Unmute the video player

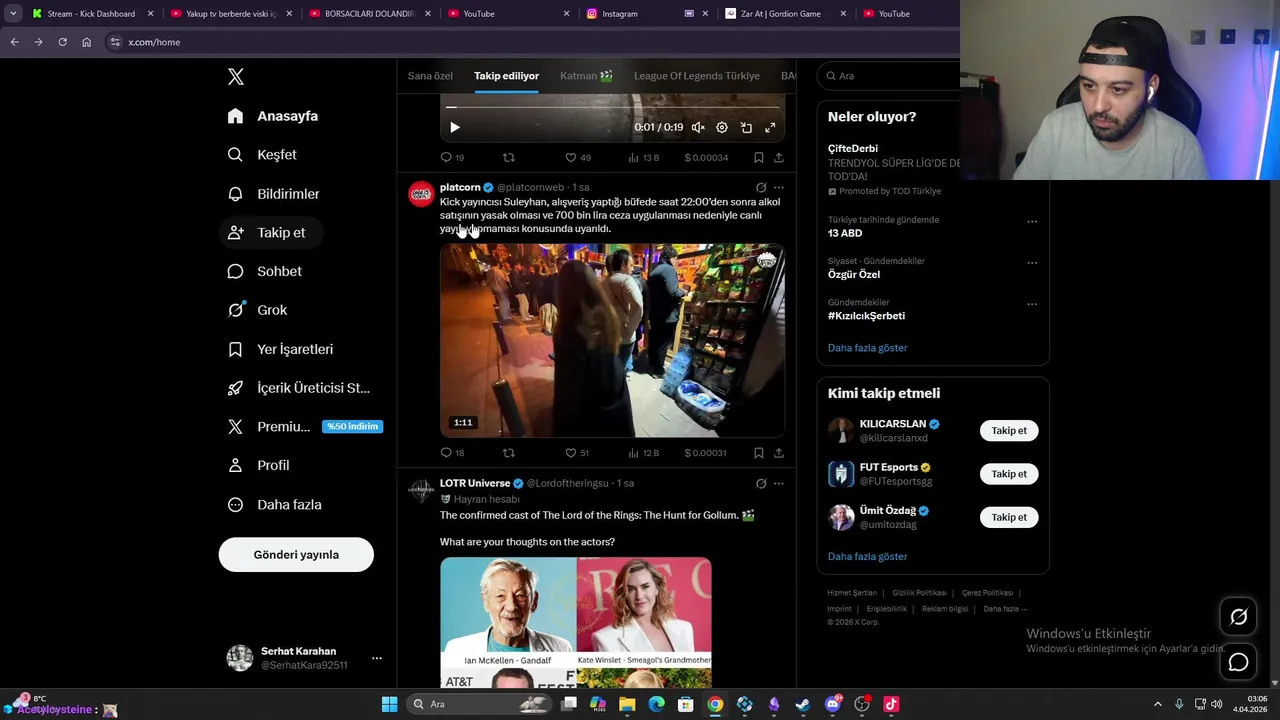click(x=698, y=128)
